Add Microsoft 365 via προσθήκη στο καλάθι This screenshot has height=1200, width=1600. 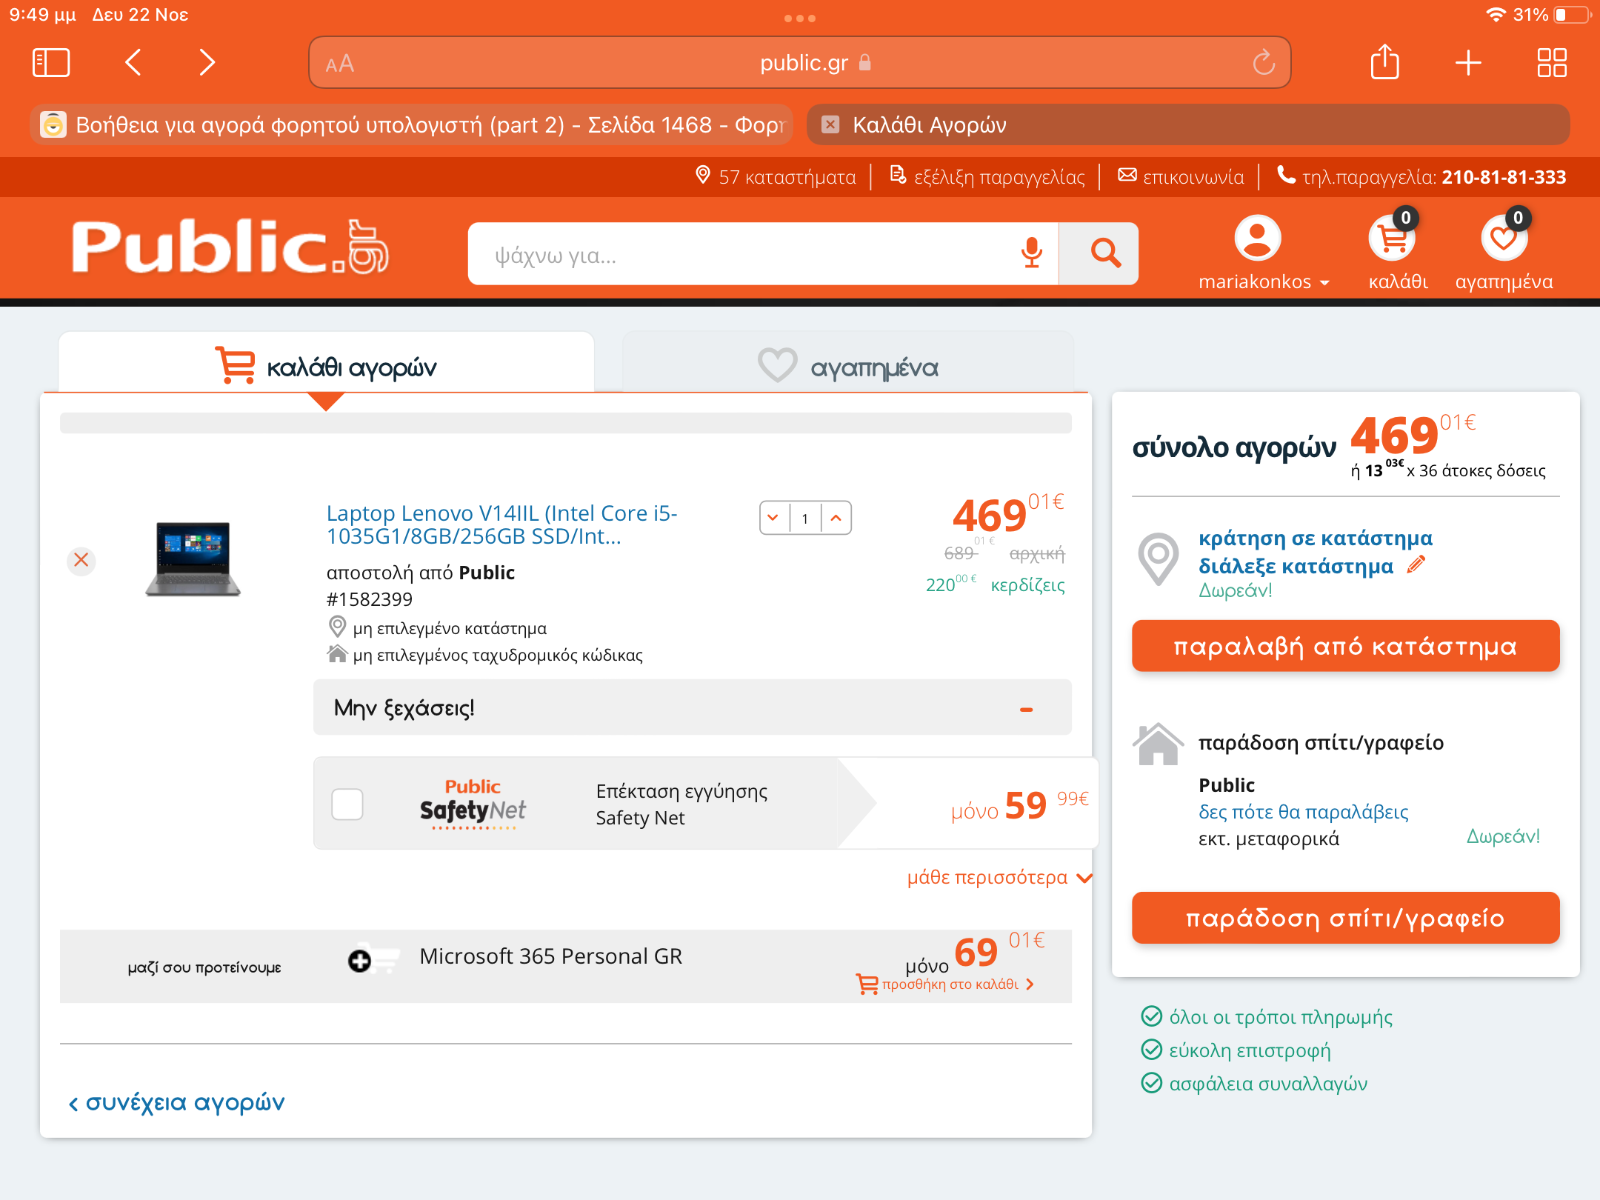[x=945, y=985]
